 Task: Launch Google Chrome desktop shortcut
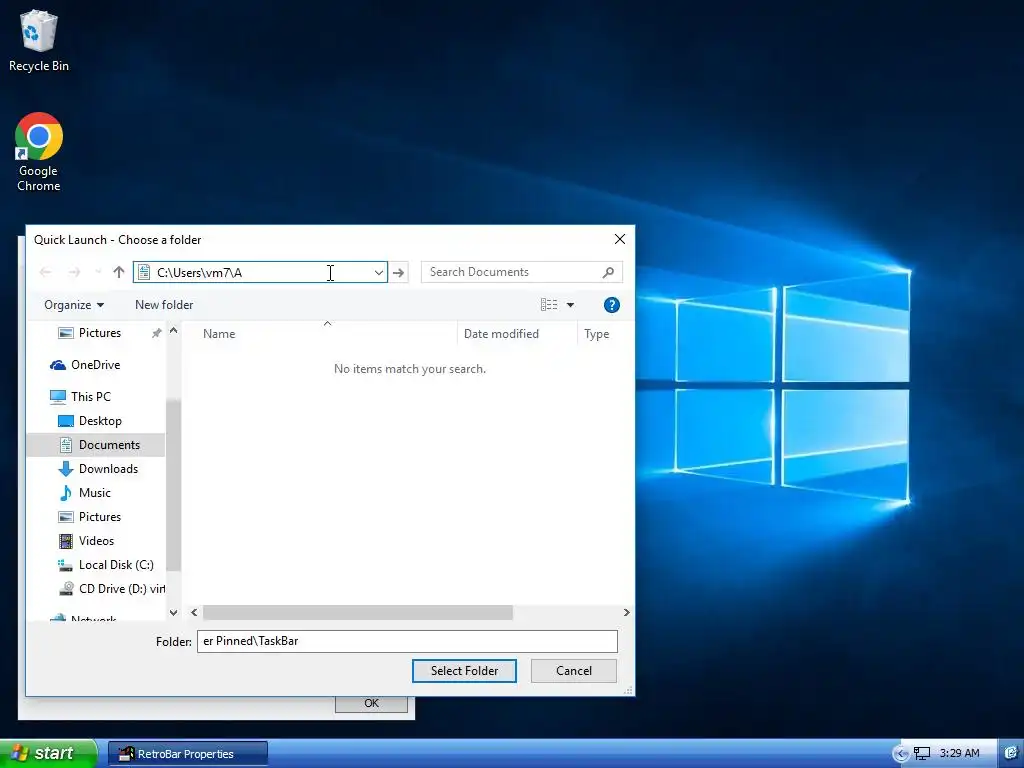(x=39, y=152)
